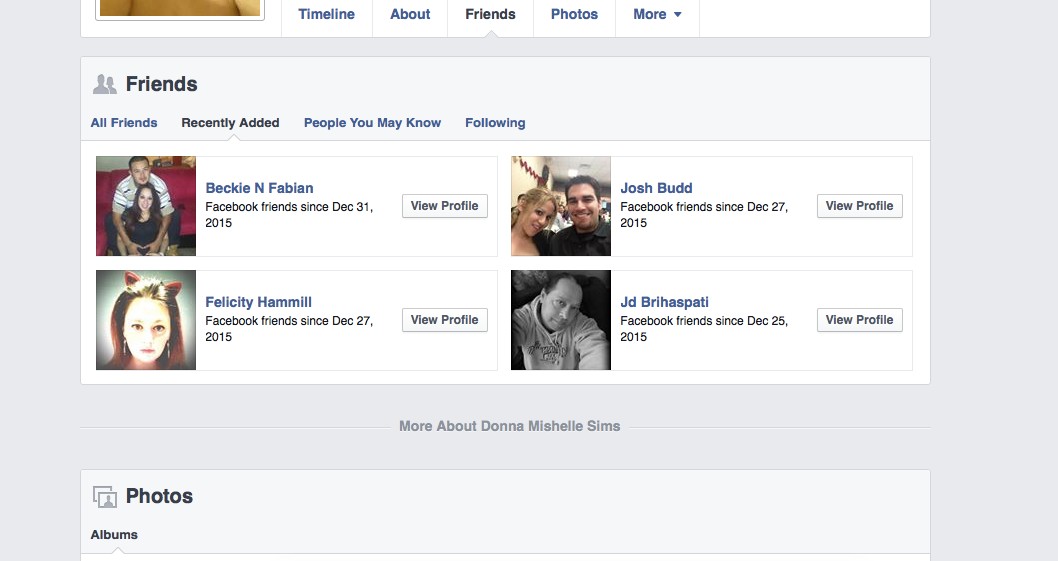The height and width of the screenshot is (561, 1058).
Task: Click the Photos section album icon
Action: [x=105, y=496]
